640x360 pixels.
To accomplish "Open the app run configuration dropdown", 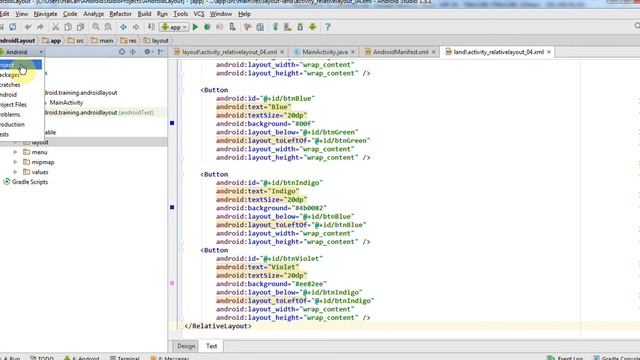I will pos(174,27).
